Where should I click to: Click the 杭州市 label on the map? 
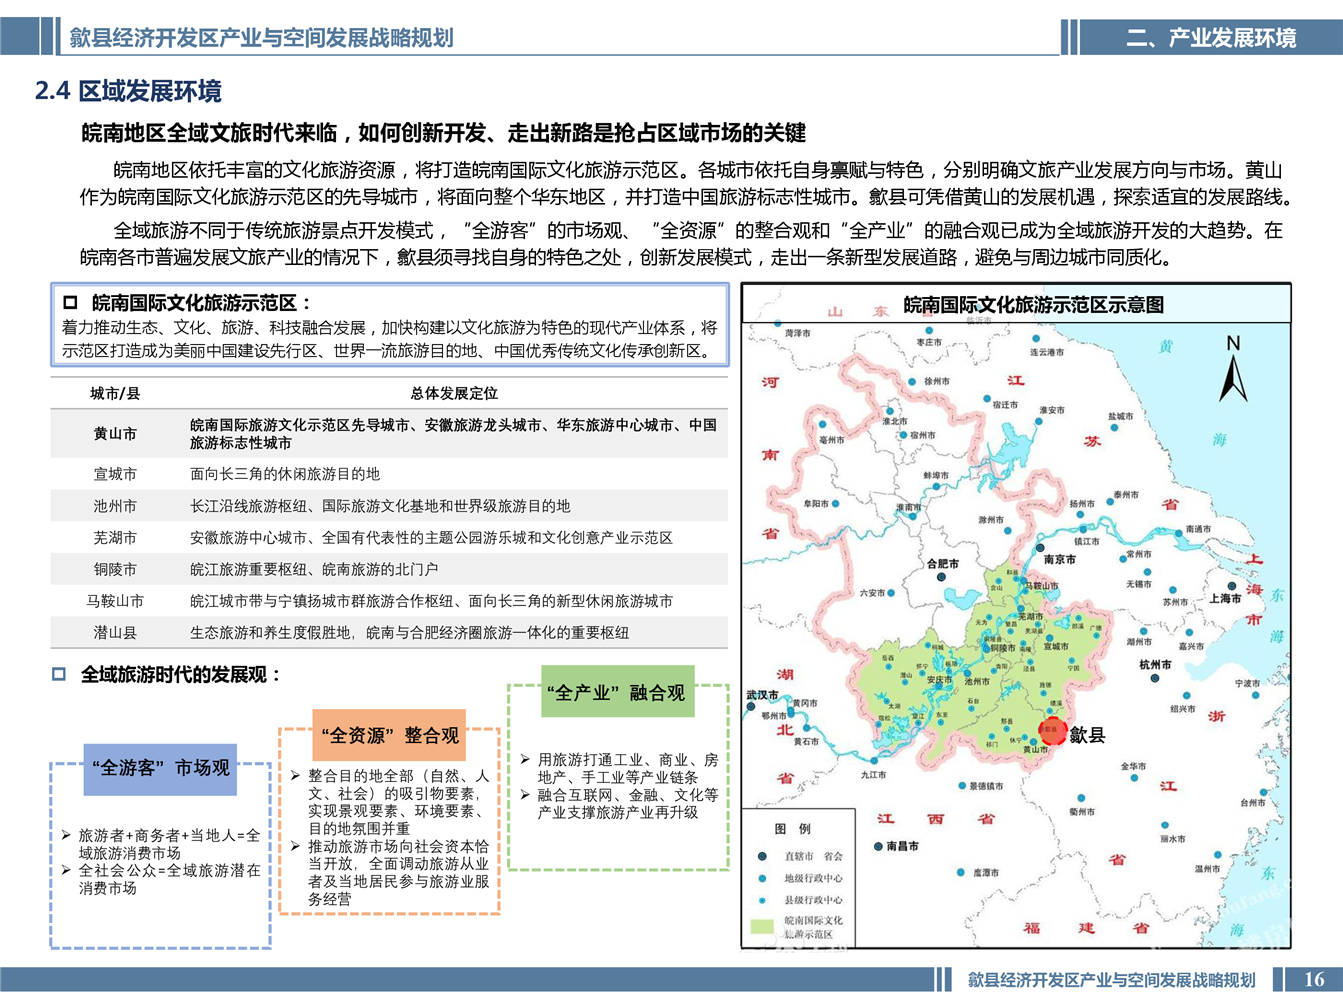tap(1155, 664)
